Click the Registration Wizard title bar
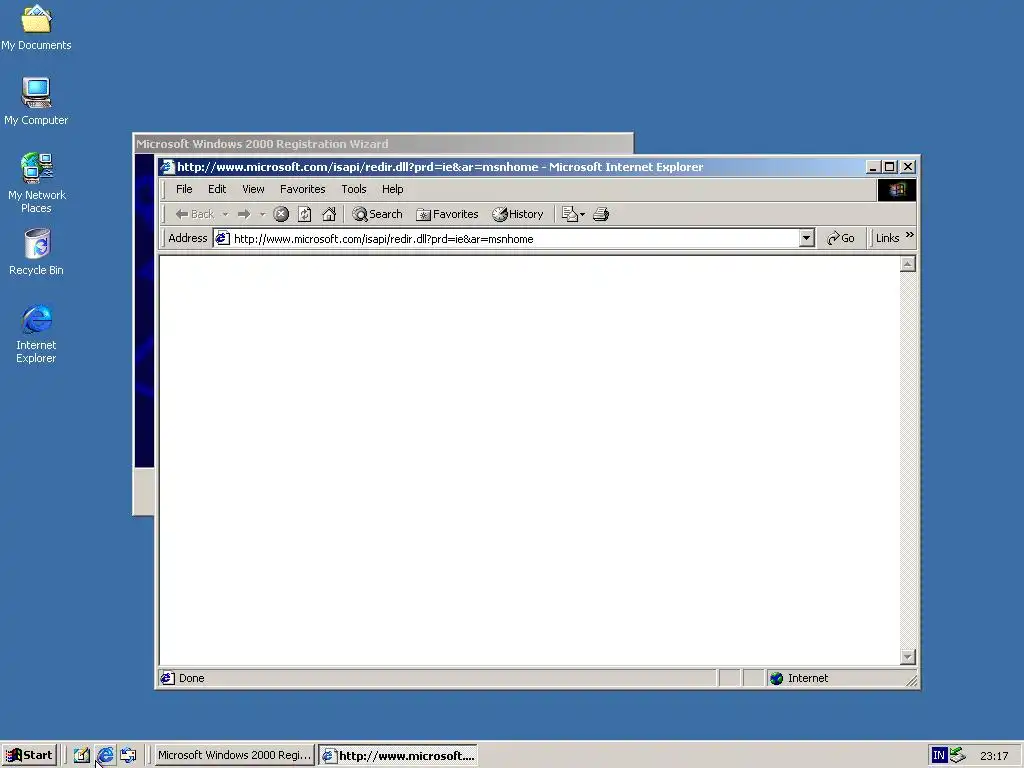The image size is (1024, 768). coord(383,144)
